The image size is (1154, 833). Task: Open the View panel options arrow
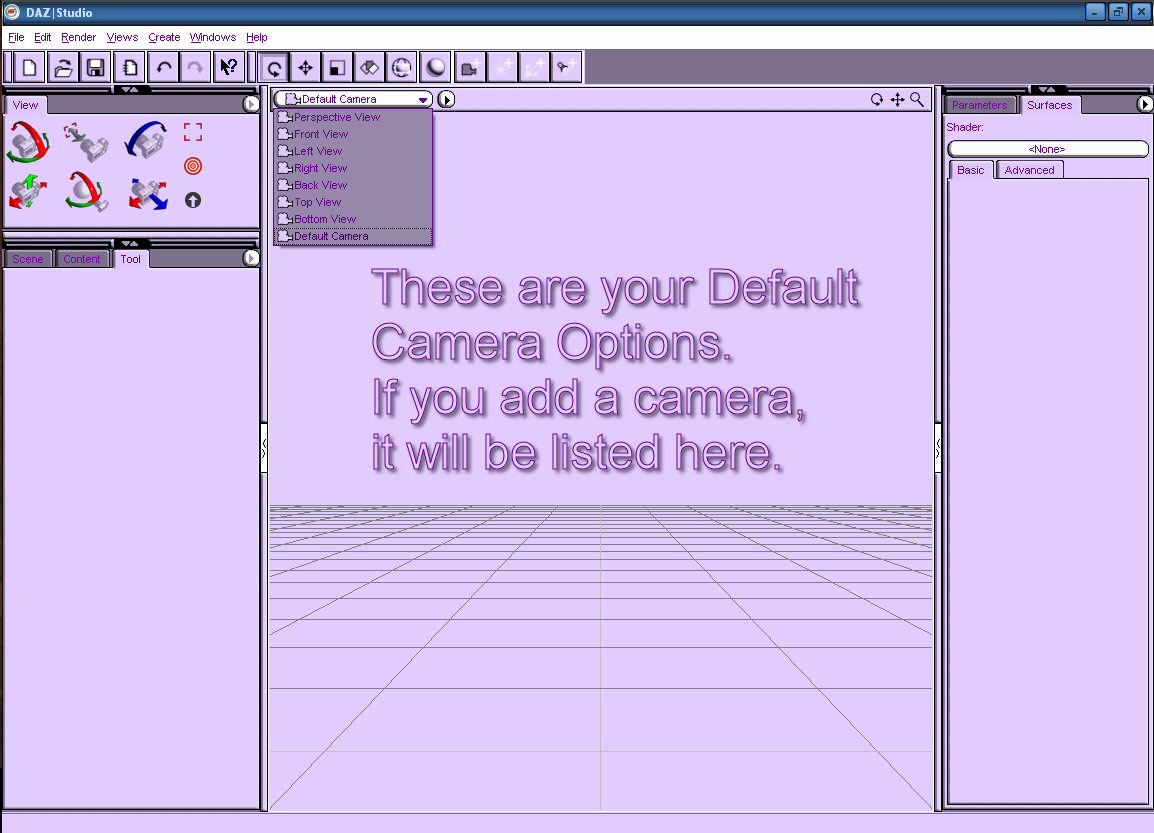tap(251, 104)
